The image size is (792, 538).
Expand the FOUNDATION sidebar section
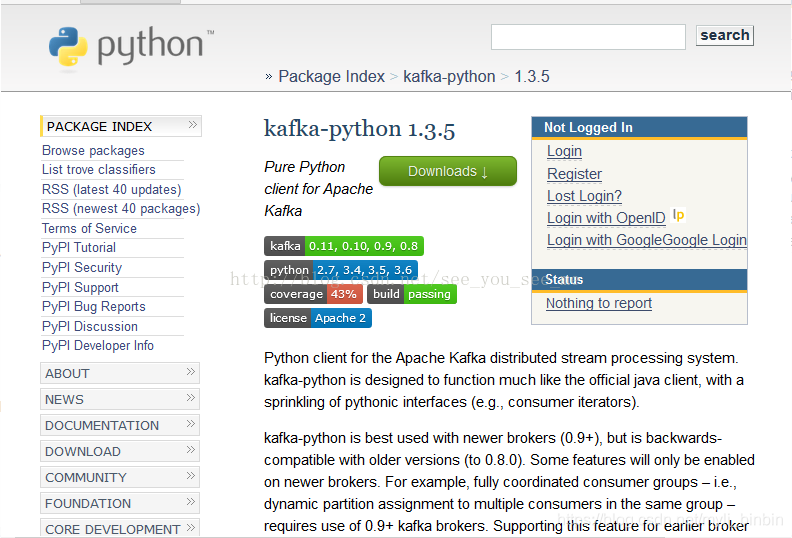pyautogui.click(x=120, y=503)
